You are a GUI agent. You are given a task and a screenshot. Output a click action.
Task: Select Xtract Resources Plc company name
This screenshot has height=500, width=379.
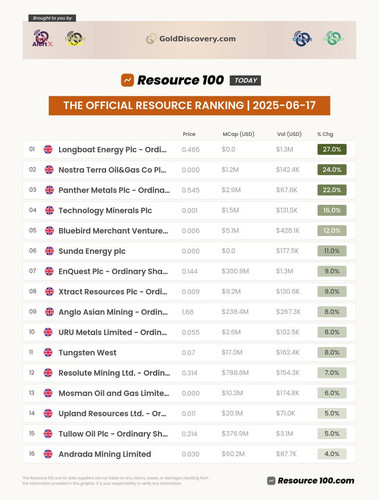pyautogui.click(x=113, y=292)
